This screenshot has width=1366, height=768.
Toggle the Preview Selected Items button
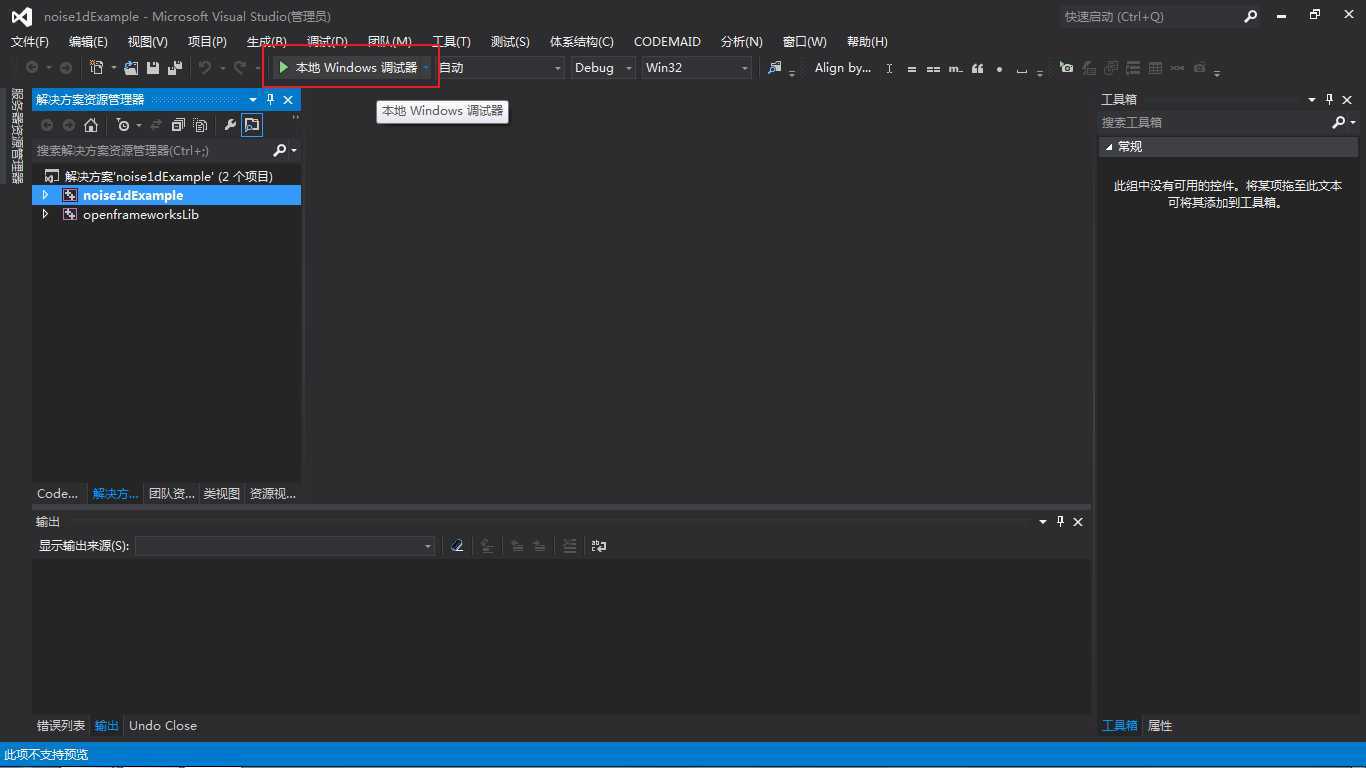pyautogui.click(x=252, y=125)
